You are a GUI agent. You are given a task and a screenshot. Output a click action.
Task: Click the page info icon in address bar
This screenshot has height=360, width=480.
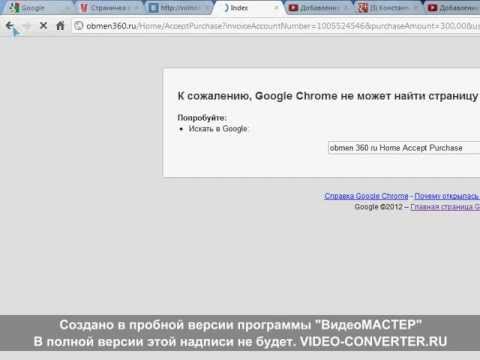79,26
